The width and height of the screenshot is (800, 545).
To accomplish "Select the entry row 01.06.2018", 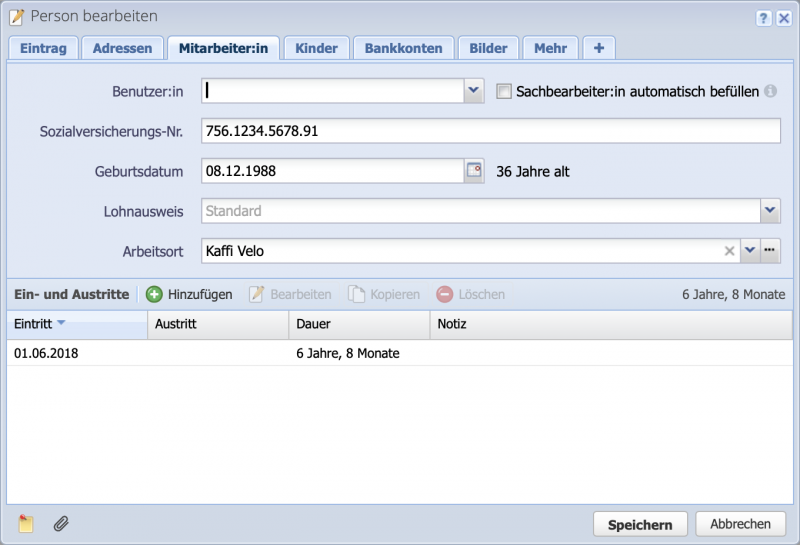I will tap(400, 353).
